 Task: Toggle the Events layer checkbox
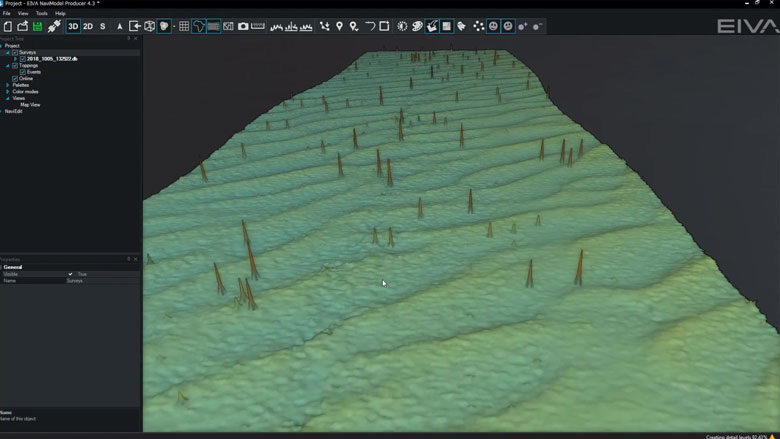[23, 72]
